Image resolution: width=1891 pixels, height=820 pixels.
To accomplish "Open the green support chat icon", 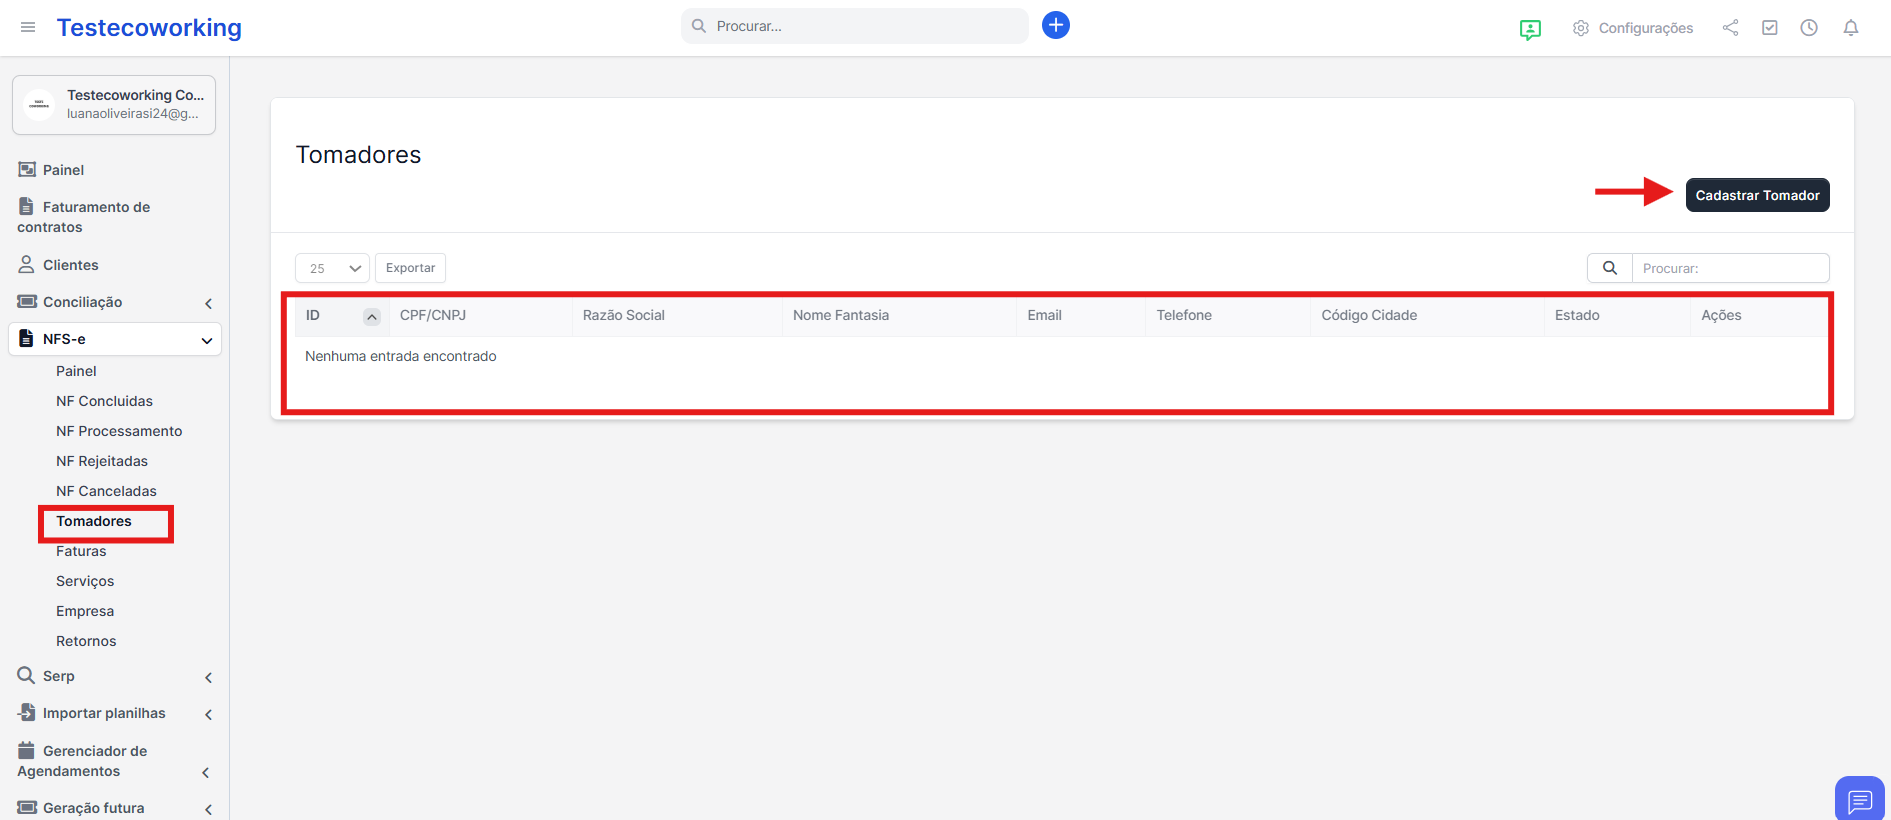I will tap(1529, 29).
